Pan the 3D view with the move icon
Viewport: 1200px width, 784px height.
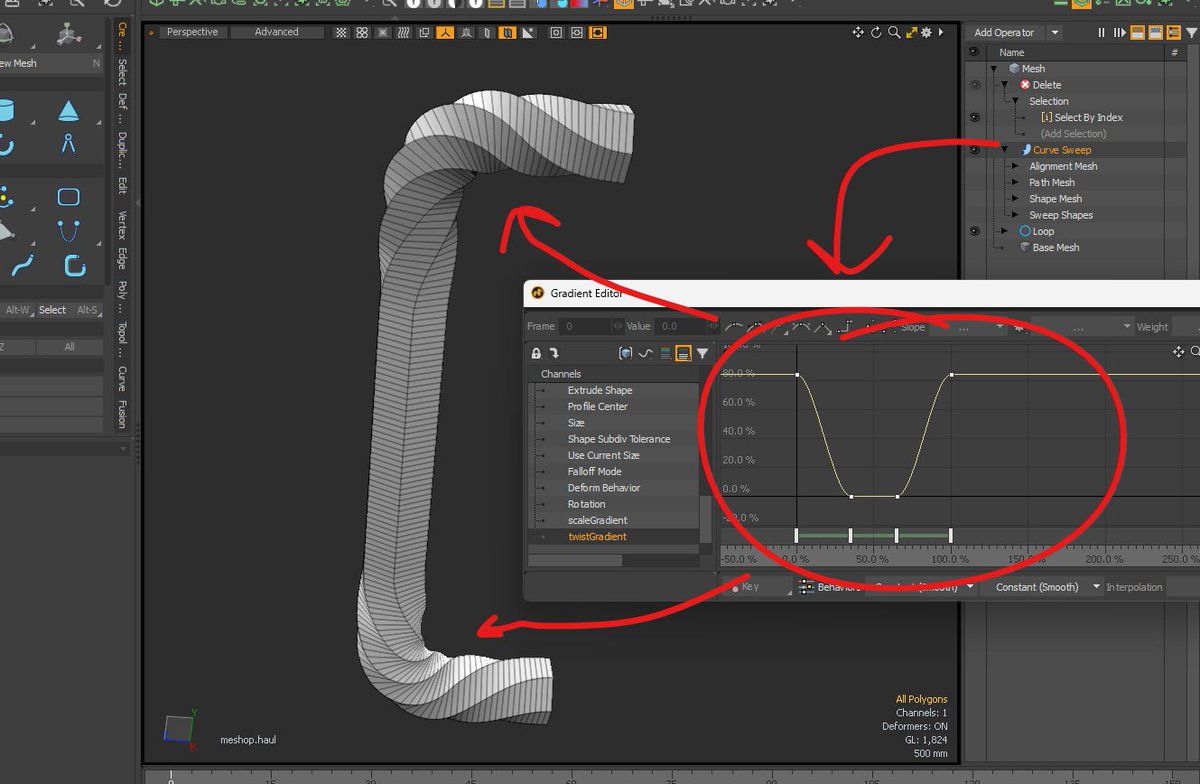point(858,32)
